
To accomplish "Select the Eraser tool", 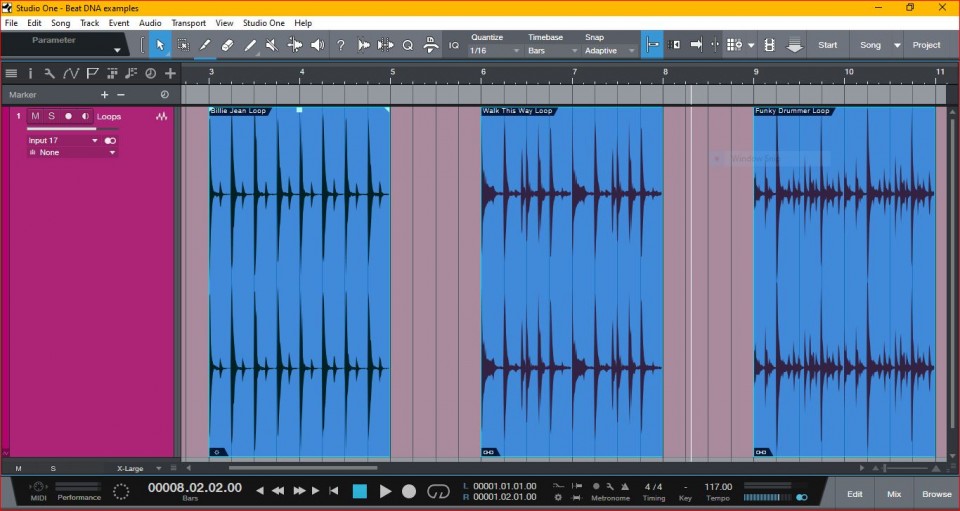I will (x=227, y=45).
